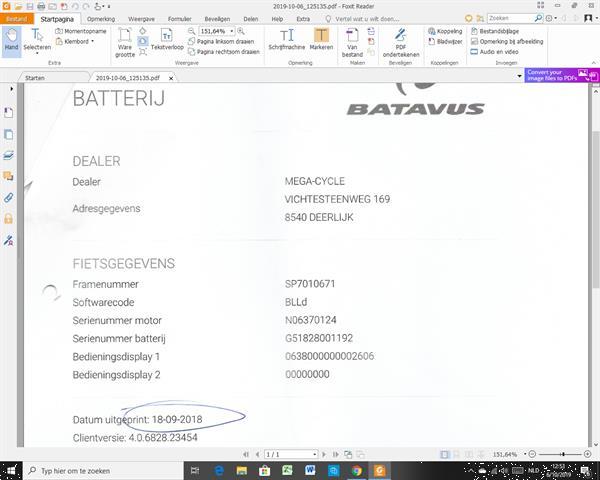
Task: Expand the left navigation panel arrow
Action: tap(11, 89)
